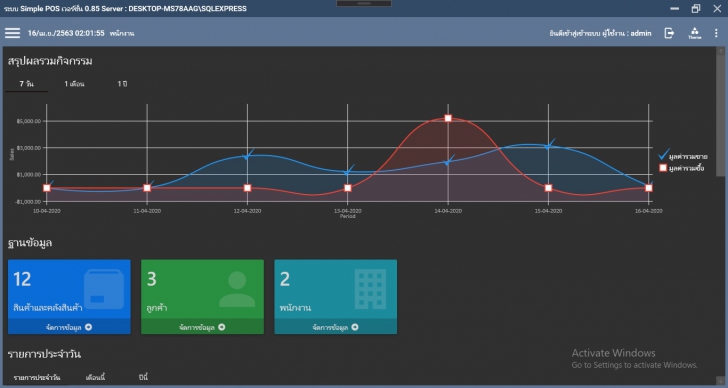Switch to the เดือนนี้ tab

(x=96, y=377)
